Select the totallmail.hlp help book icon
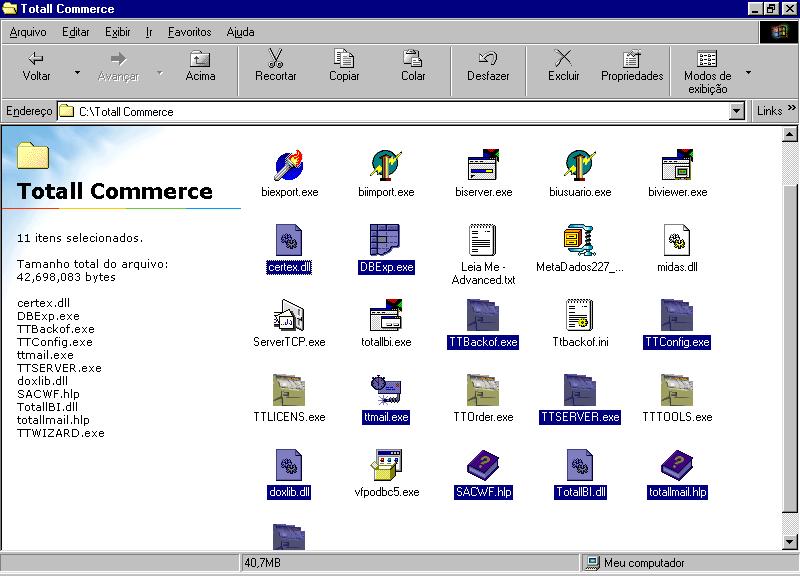800x576 pixels. (677, 465)
